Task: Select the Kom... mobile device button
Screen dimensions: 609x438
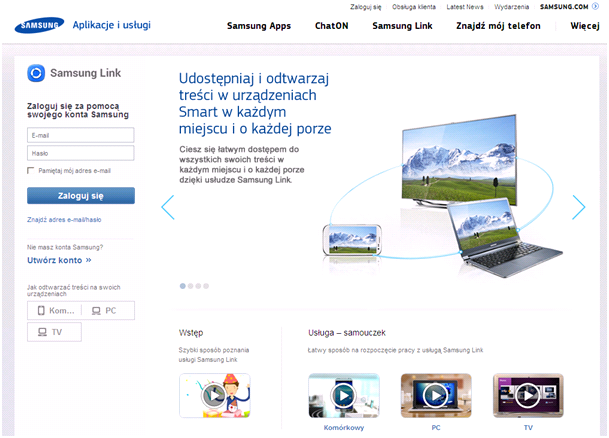Action: coord(55,311)
